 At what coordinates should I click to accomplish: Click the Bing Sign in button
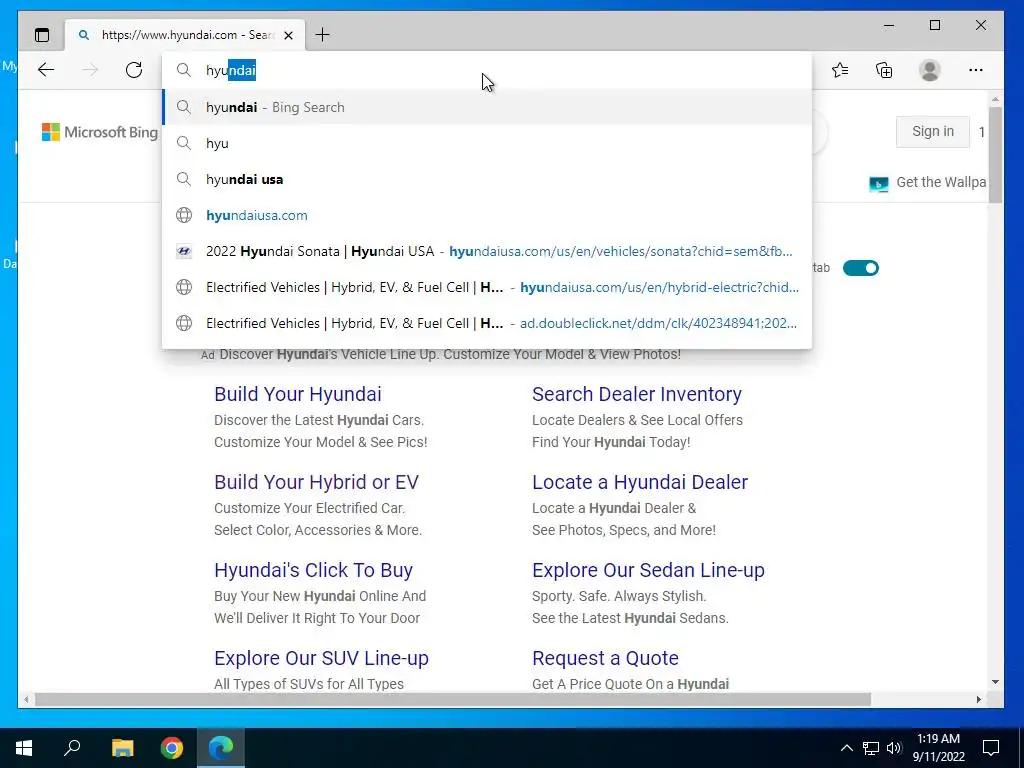[x=933, y=131]
